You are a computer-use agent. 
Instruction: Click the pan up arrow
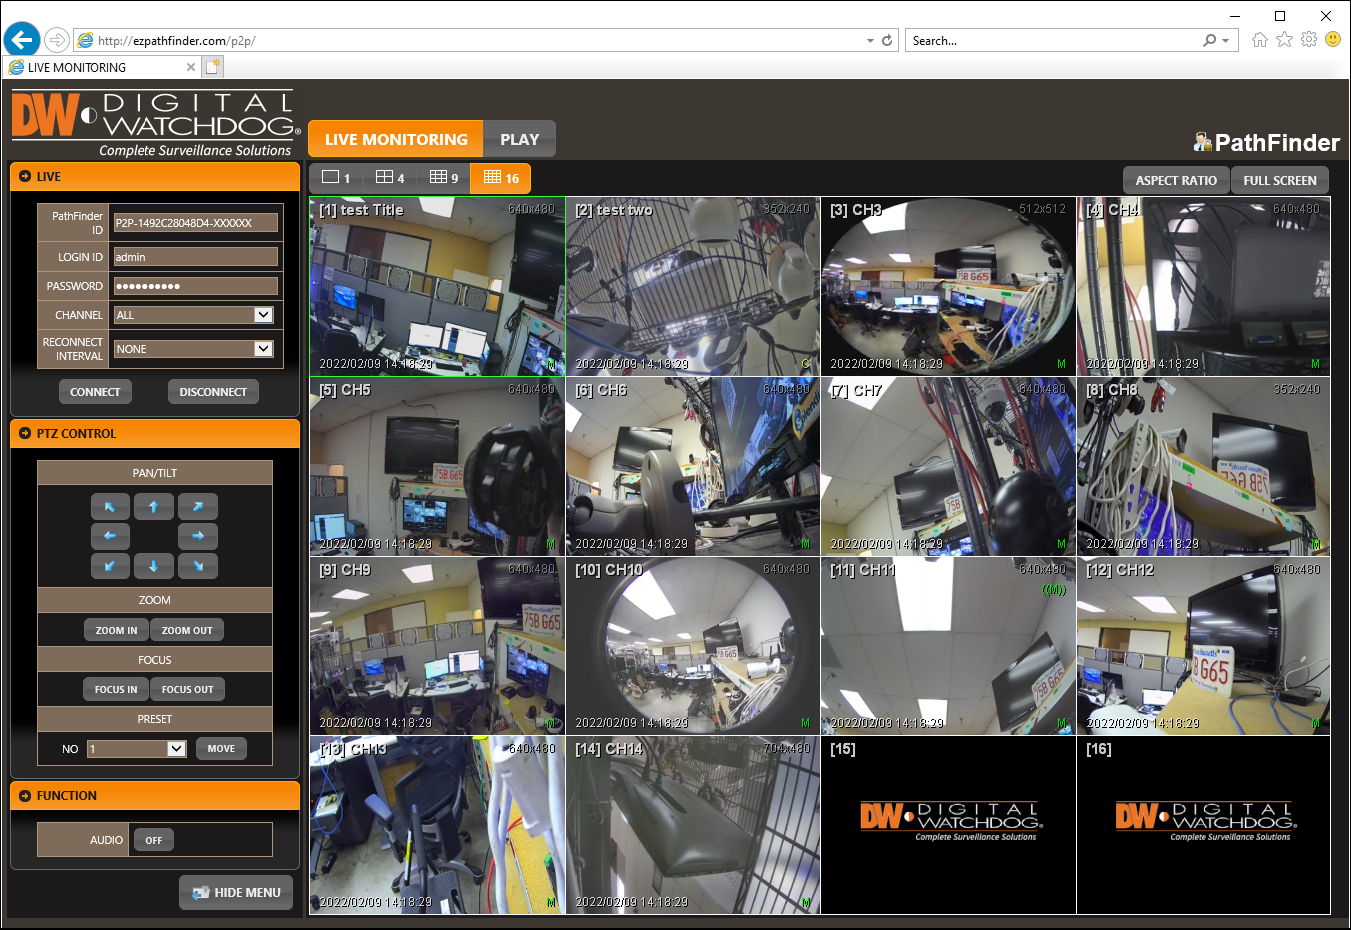click(x=153, y=507)
